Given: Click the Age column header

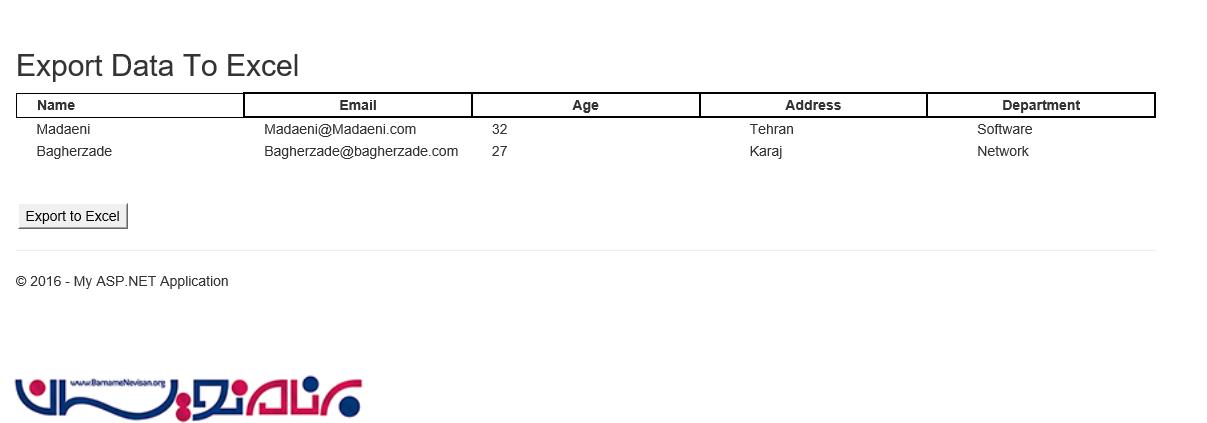Looking at the screenshot, I should [x=586, y=105].
